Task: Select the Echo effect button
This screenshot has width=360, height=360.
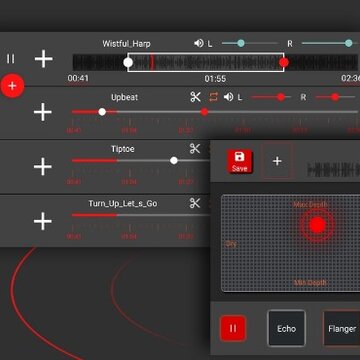Action: (286, 329)
